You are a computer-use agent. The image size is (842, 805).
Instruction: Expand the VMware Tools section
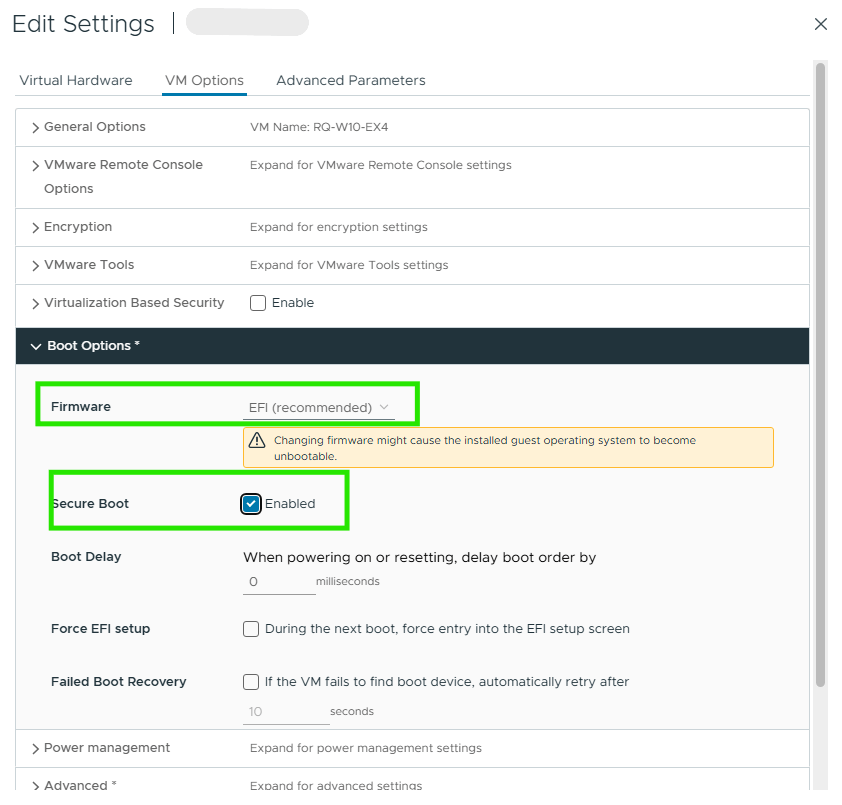37,265
